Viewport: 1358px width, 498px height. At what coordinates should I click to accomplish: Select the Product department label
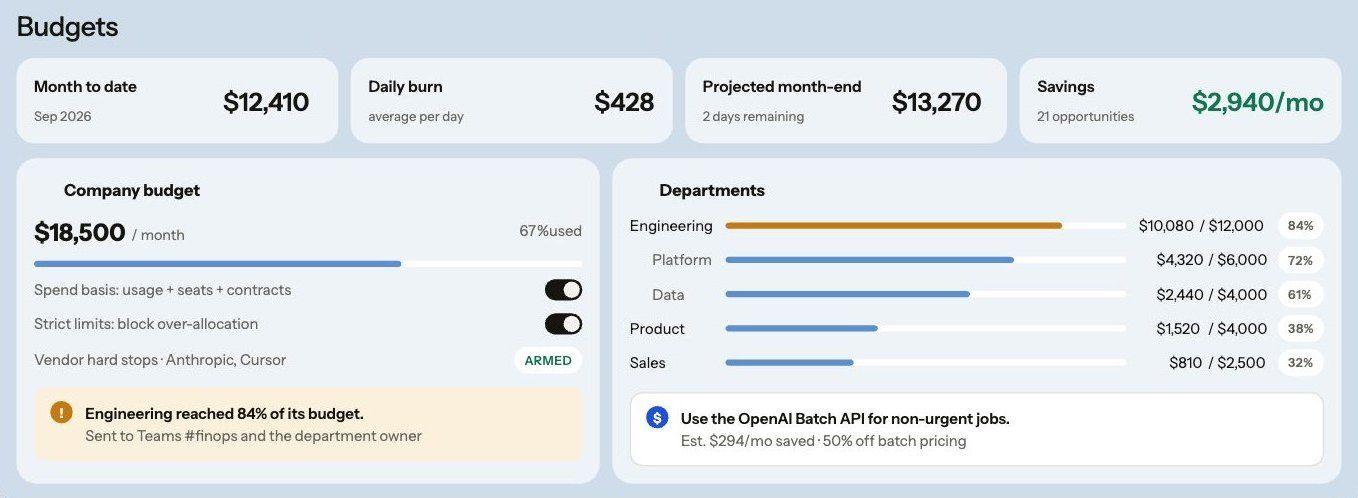[657, 329]
